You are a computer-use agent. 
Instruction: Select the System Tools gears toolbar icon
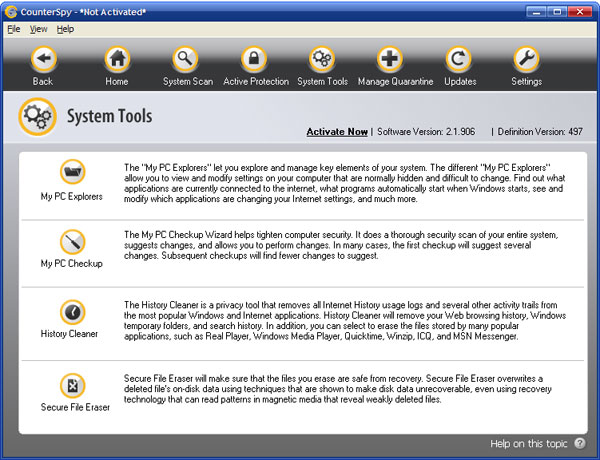[322, 59]
